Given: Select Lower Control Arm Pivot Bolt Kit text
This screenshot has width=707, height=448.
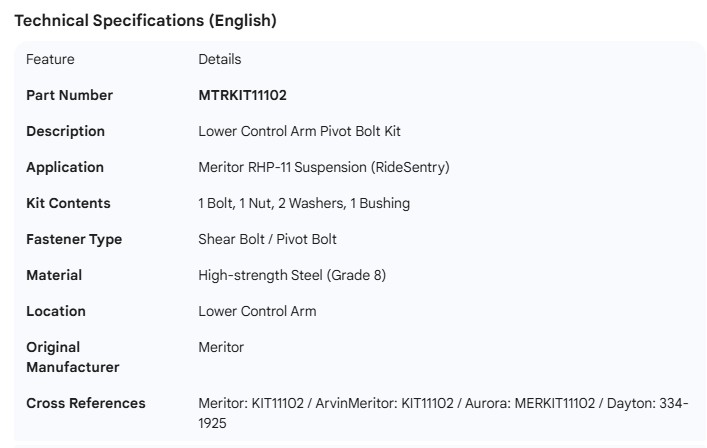Looking at the screenshot, I should [299, 131].
